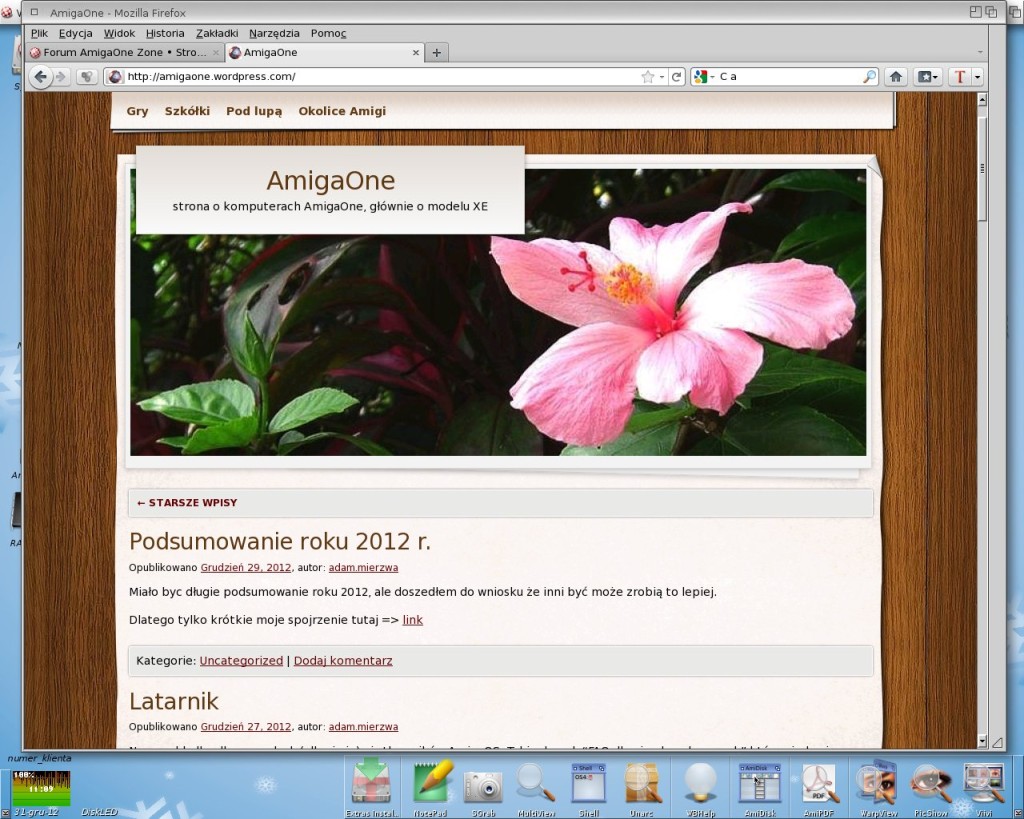
Task: Open the Uncategorized category link
Action: tap(241, 661)
